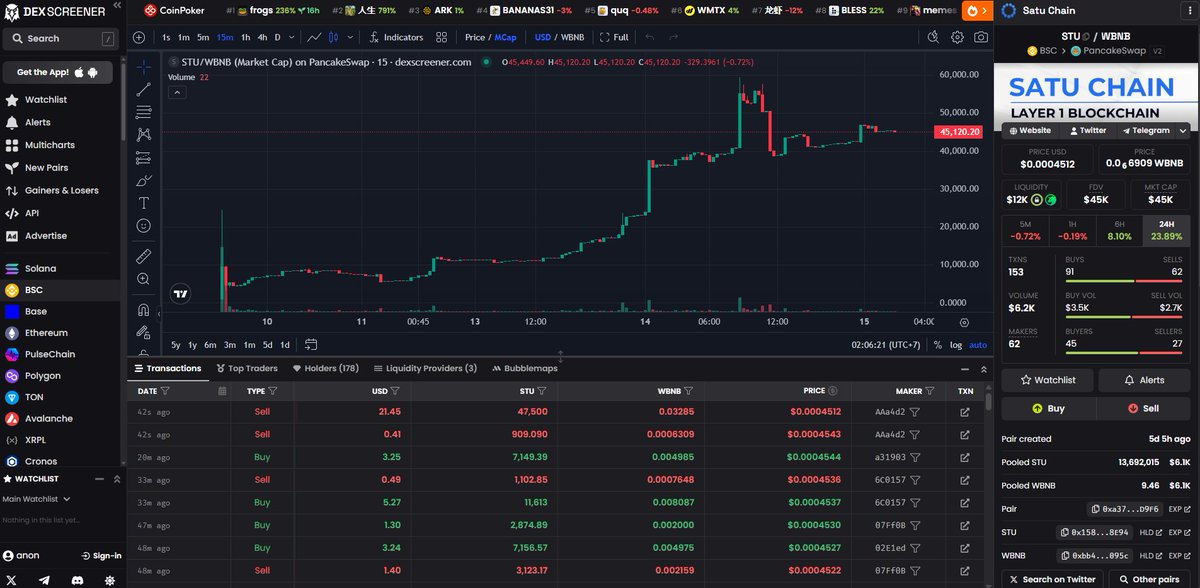Image resolution: width=1200 pixels, height=588 pixels.
Task: Select the 1h timeframe
Action: (247, 37)
